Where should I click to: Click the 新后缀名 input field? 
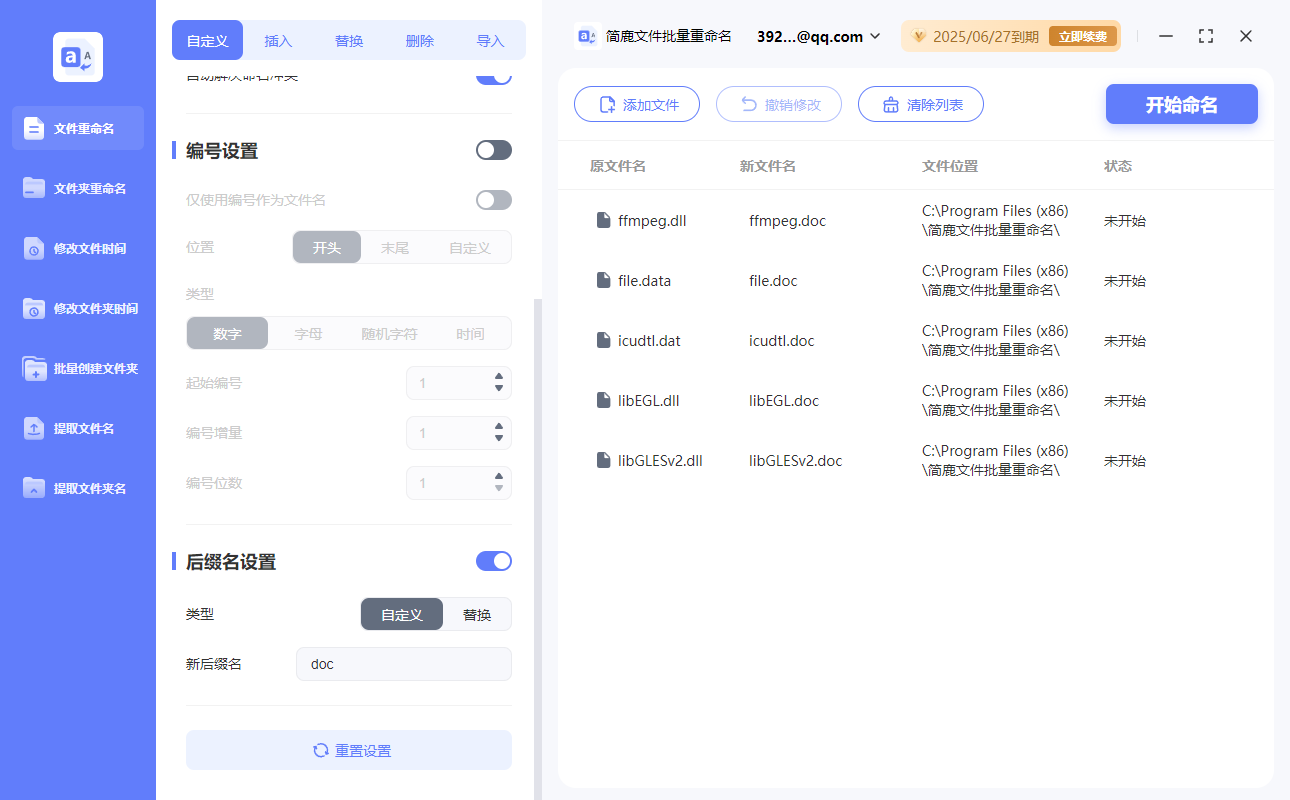coord(403,663)
